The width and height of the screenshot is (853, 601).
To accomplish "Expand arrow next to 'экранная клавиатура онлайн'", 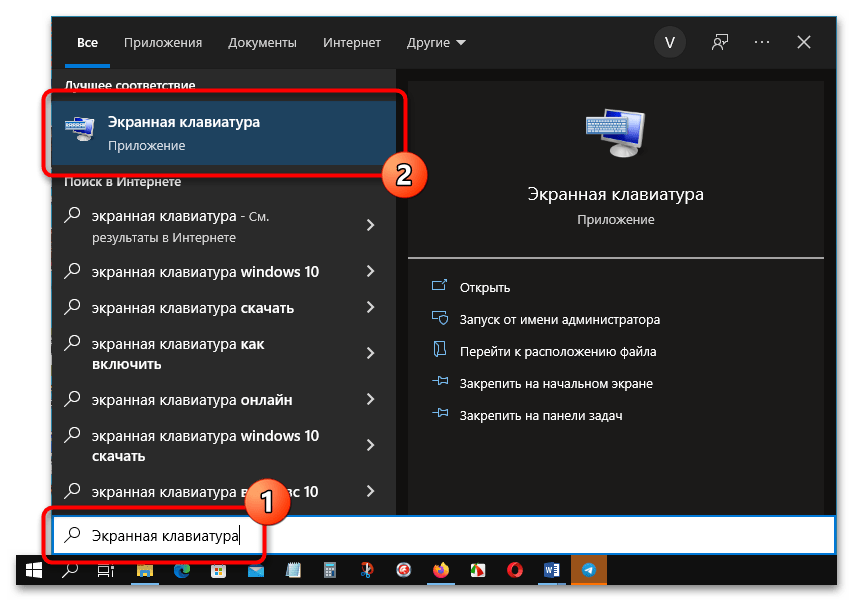I will (x=370, y=399).
